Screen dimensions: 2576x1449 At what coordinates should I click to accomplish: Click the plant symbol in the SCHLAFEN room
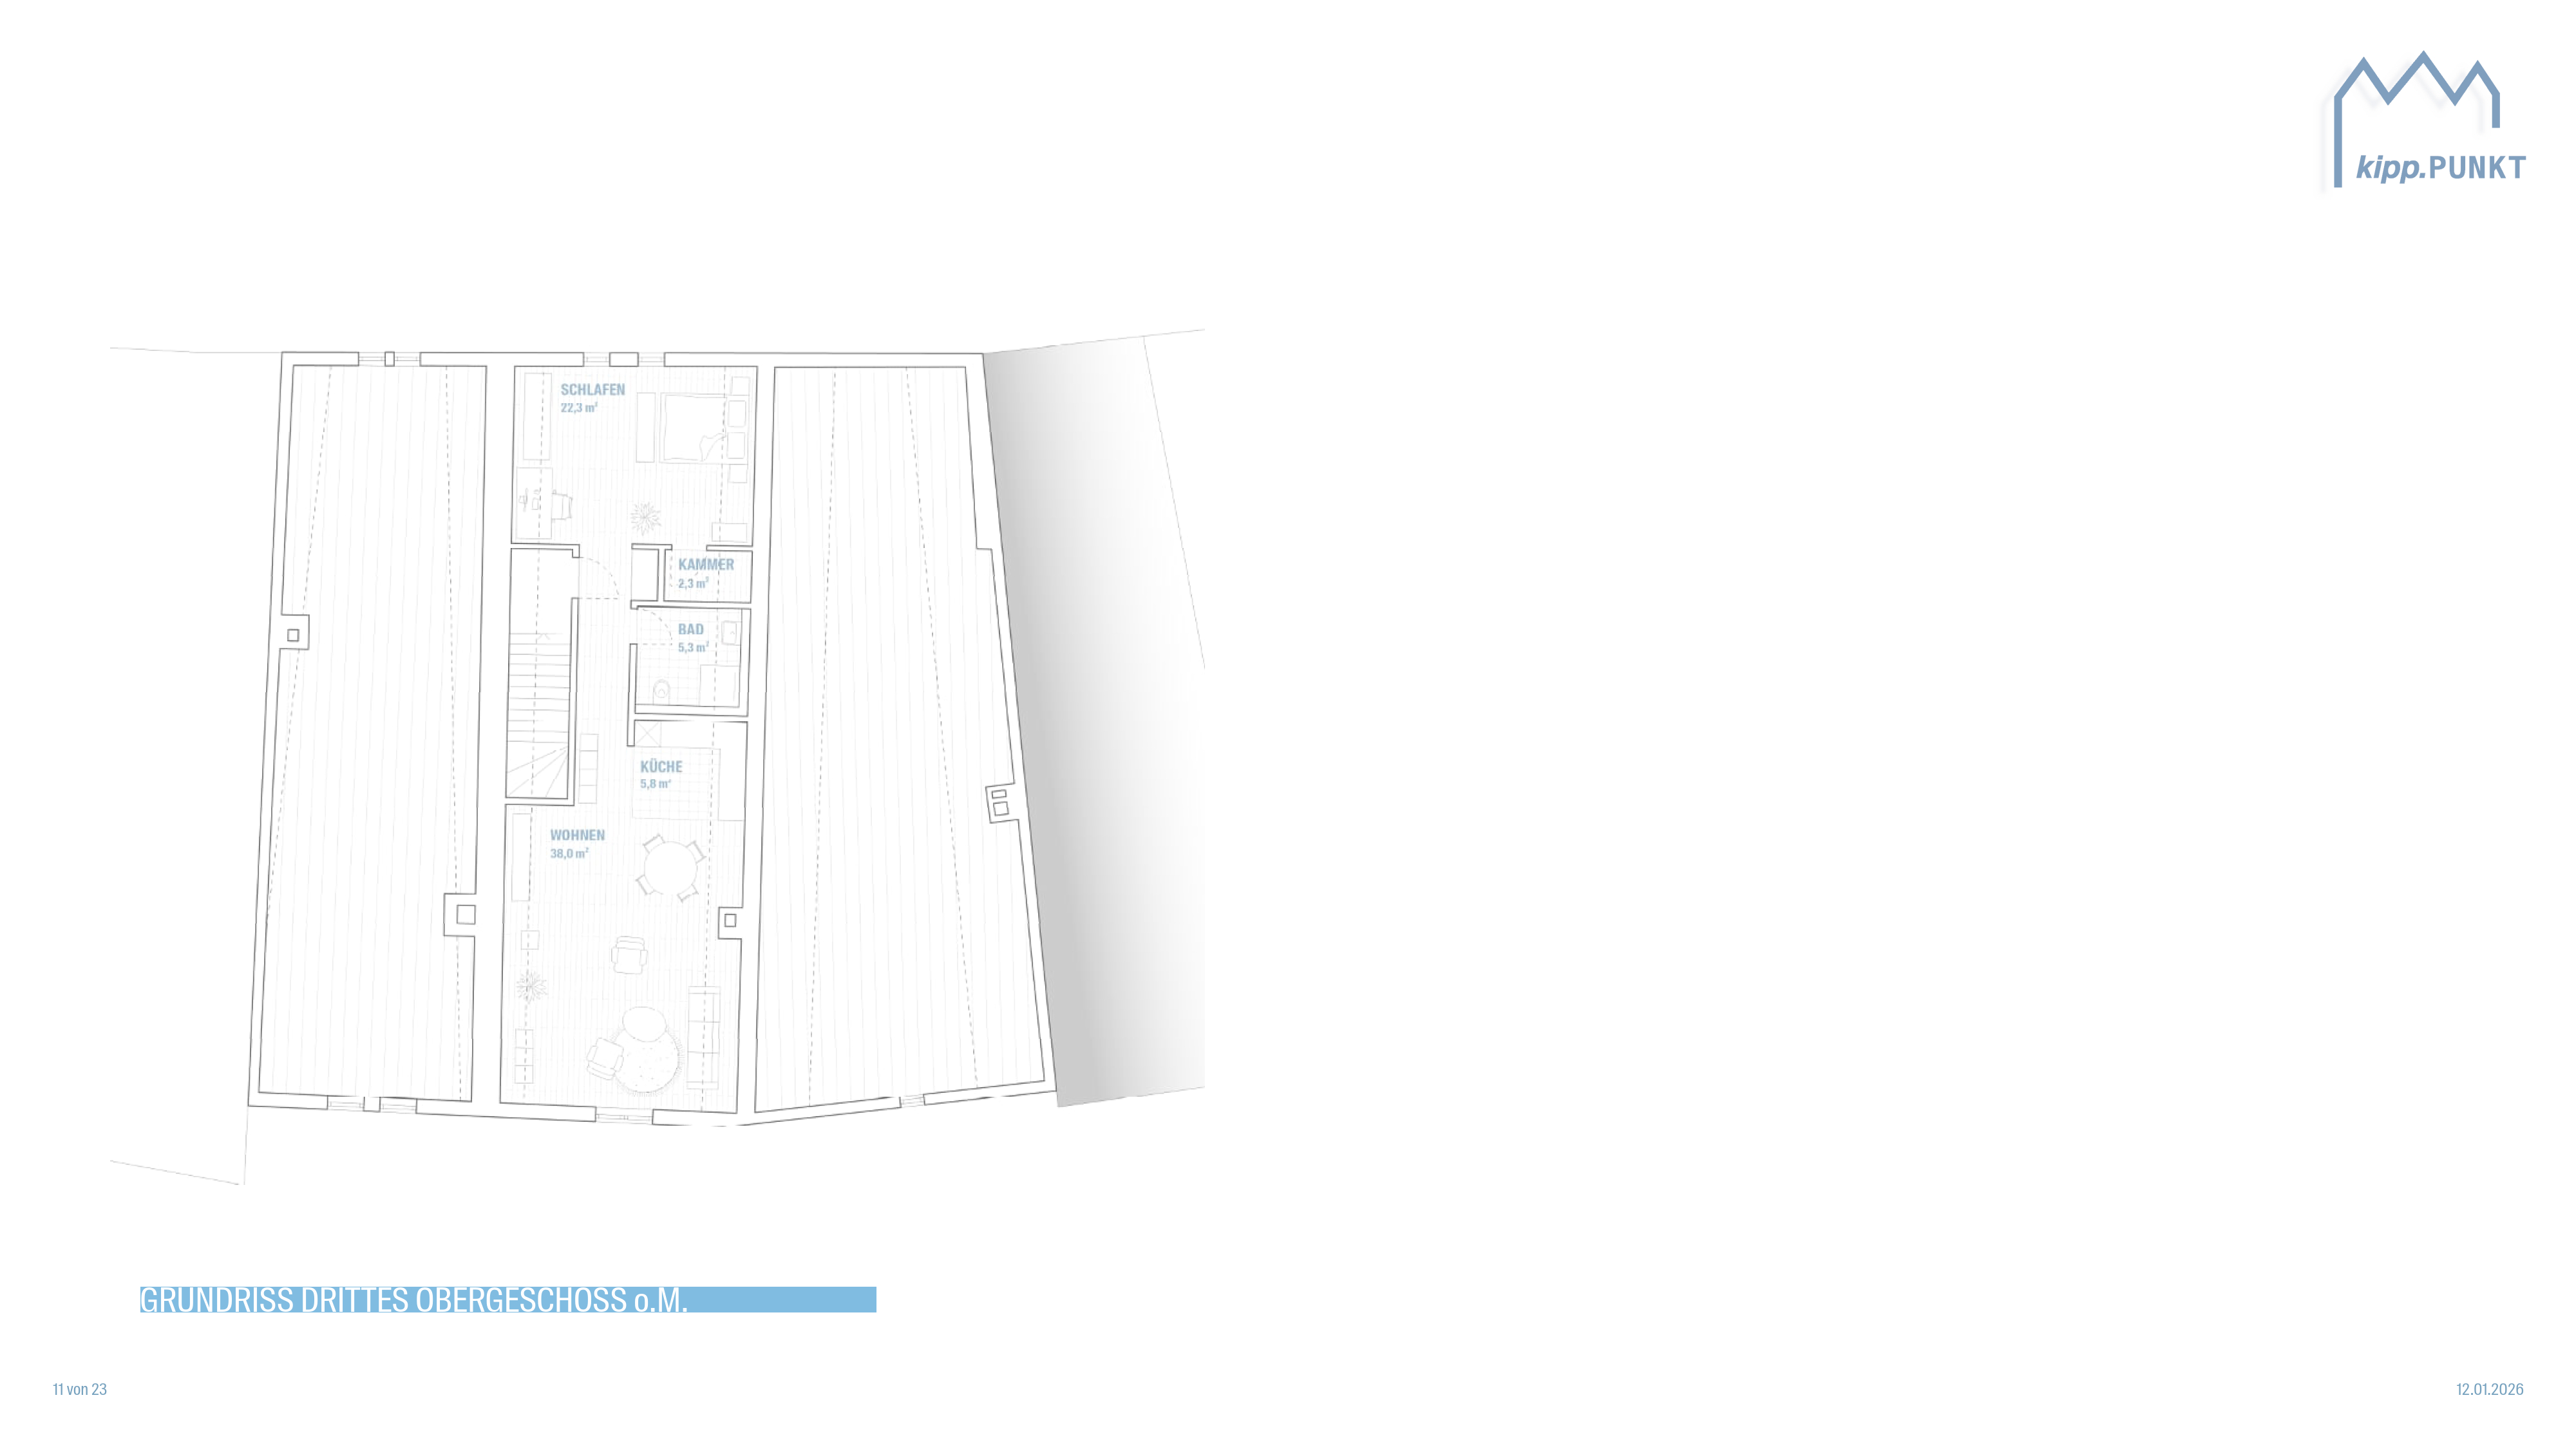(645, 517)
